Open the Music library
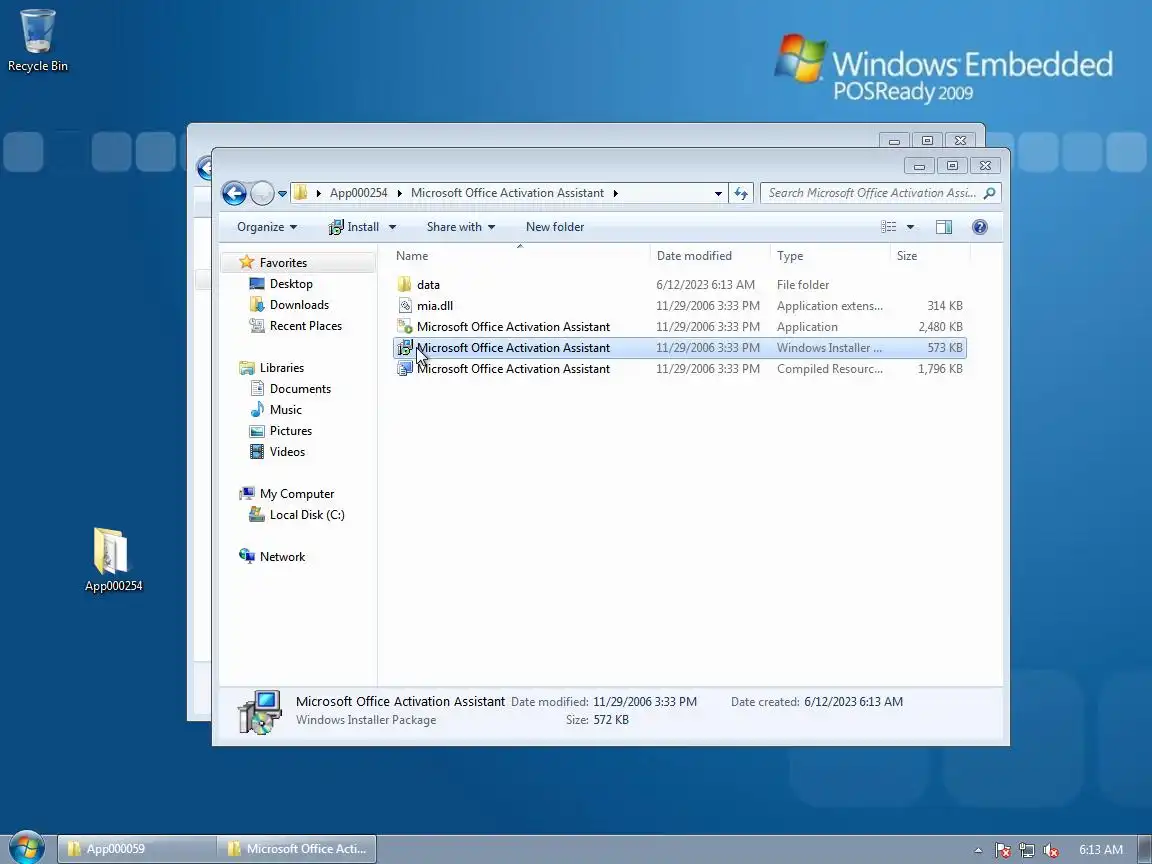This screenshot has width=1152, height=864. tap(285, 410)
